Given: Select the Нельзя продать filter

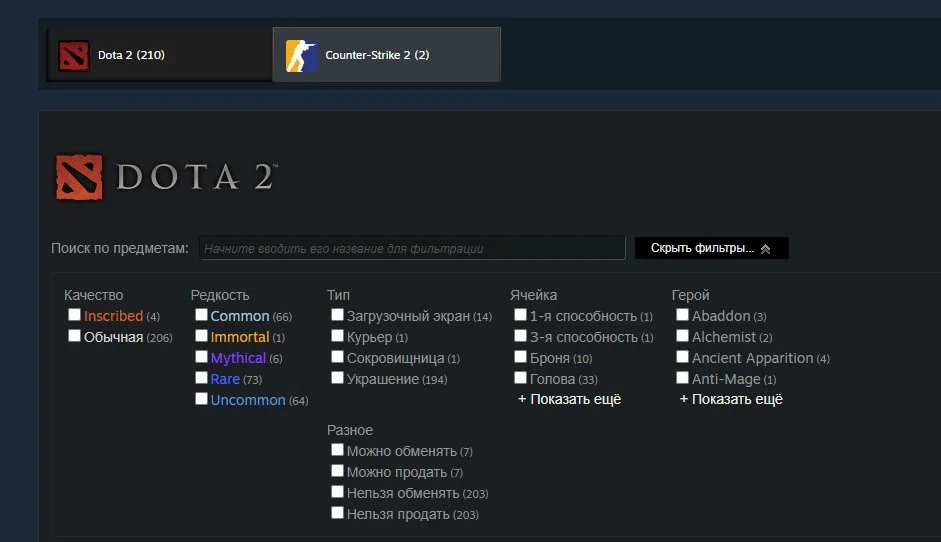Looking at the screenshot, I should coord(337,513).
